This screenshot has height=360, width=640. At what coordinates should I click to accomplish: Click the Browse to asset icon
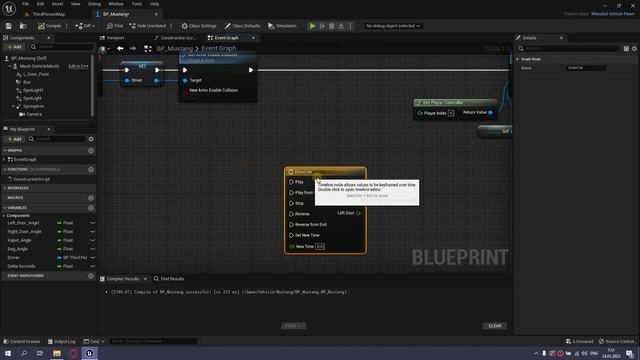point(23,26)
